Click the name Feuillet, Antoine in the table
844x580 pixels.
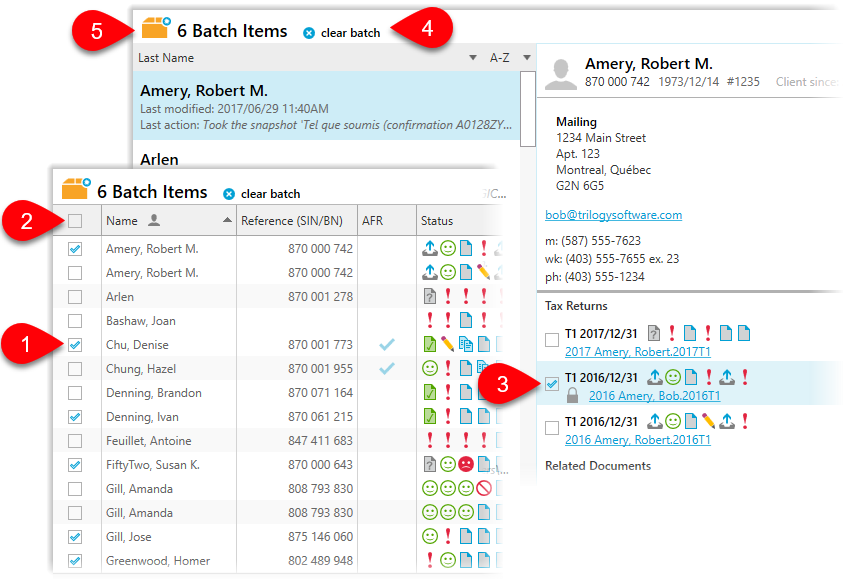[149, 441]
